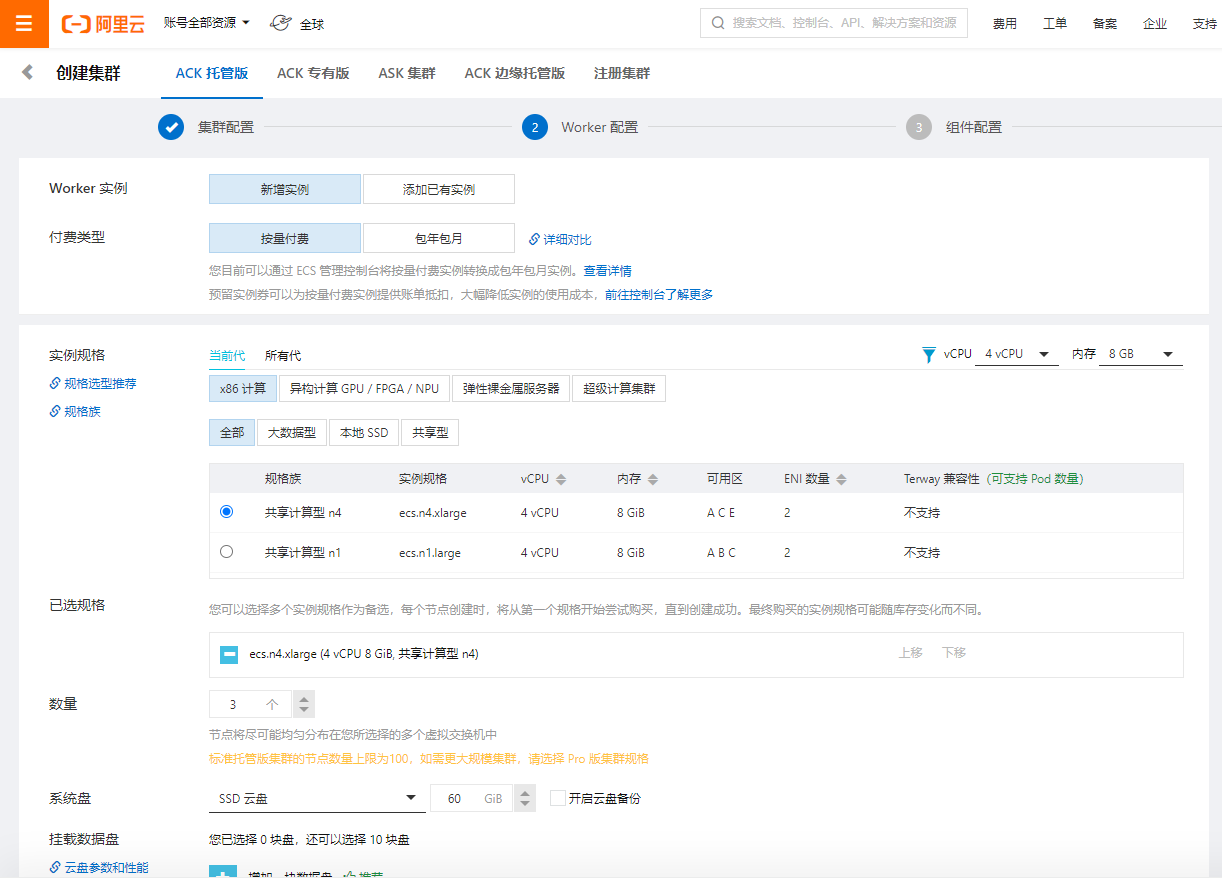Click link icon beside 规格族
The image size is (1222, 881).
click(55, 411)
